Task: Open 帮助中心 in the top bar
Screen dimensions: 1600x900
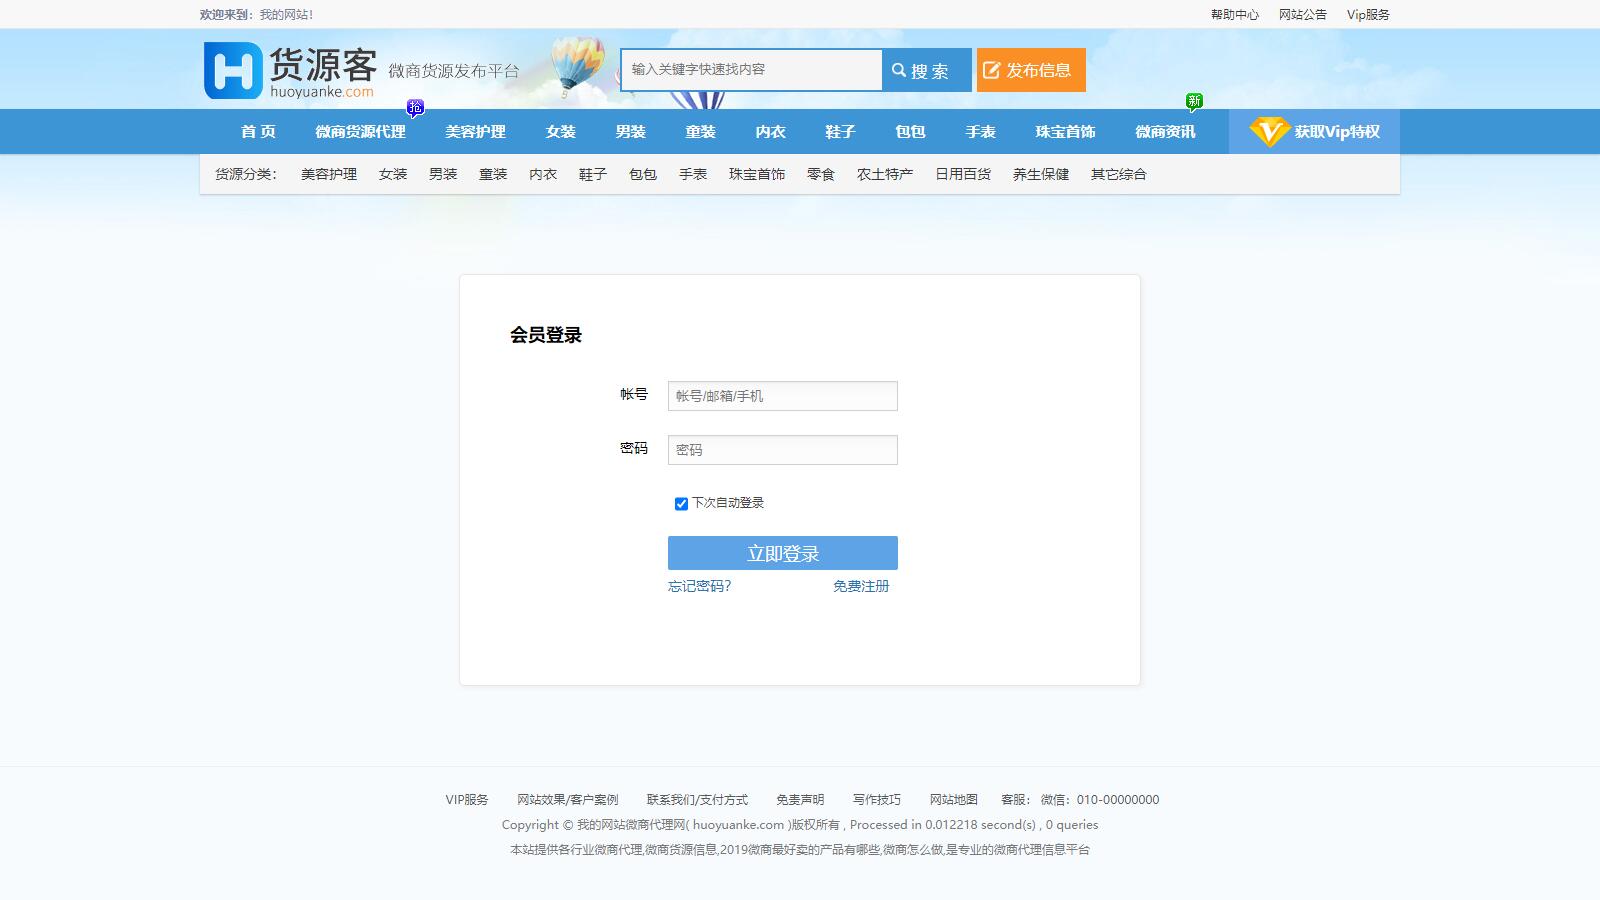Action: (x=1234, y=15)
